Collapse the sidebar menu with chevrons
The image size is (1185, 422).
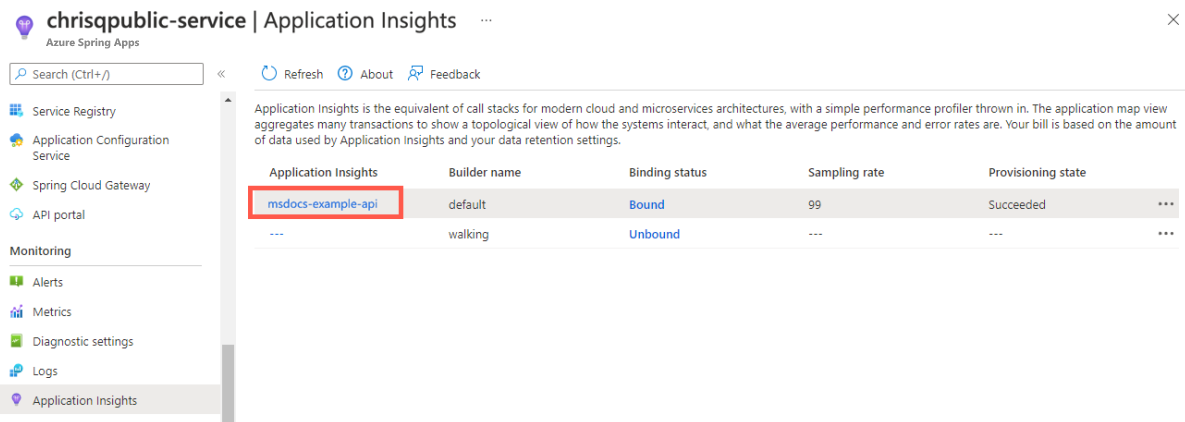(221, 74)
